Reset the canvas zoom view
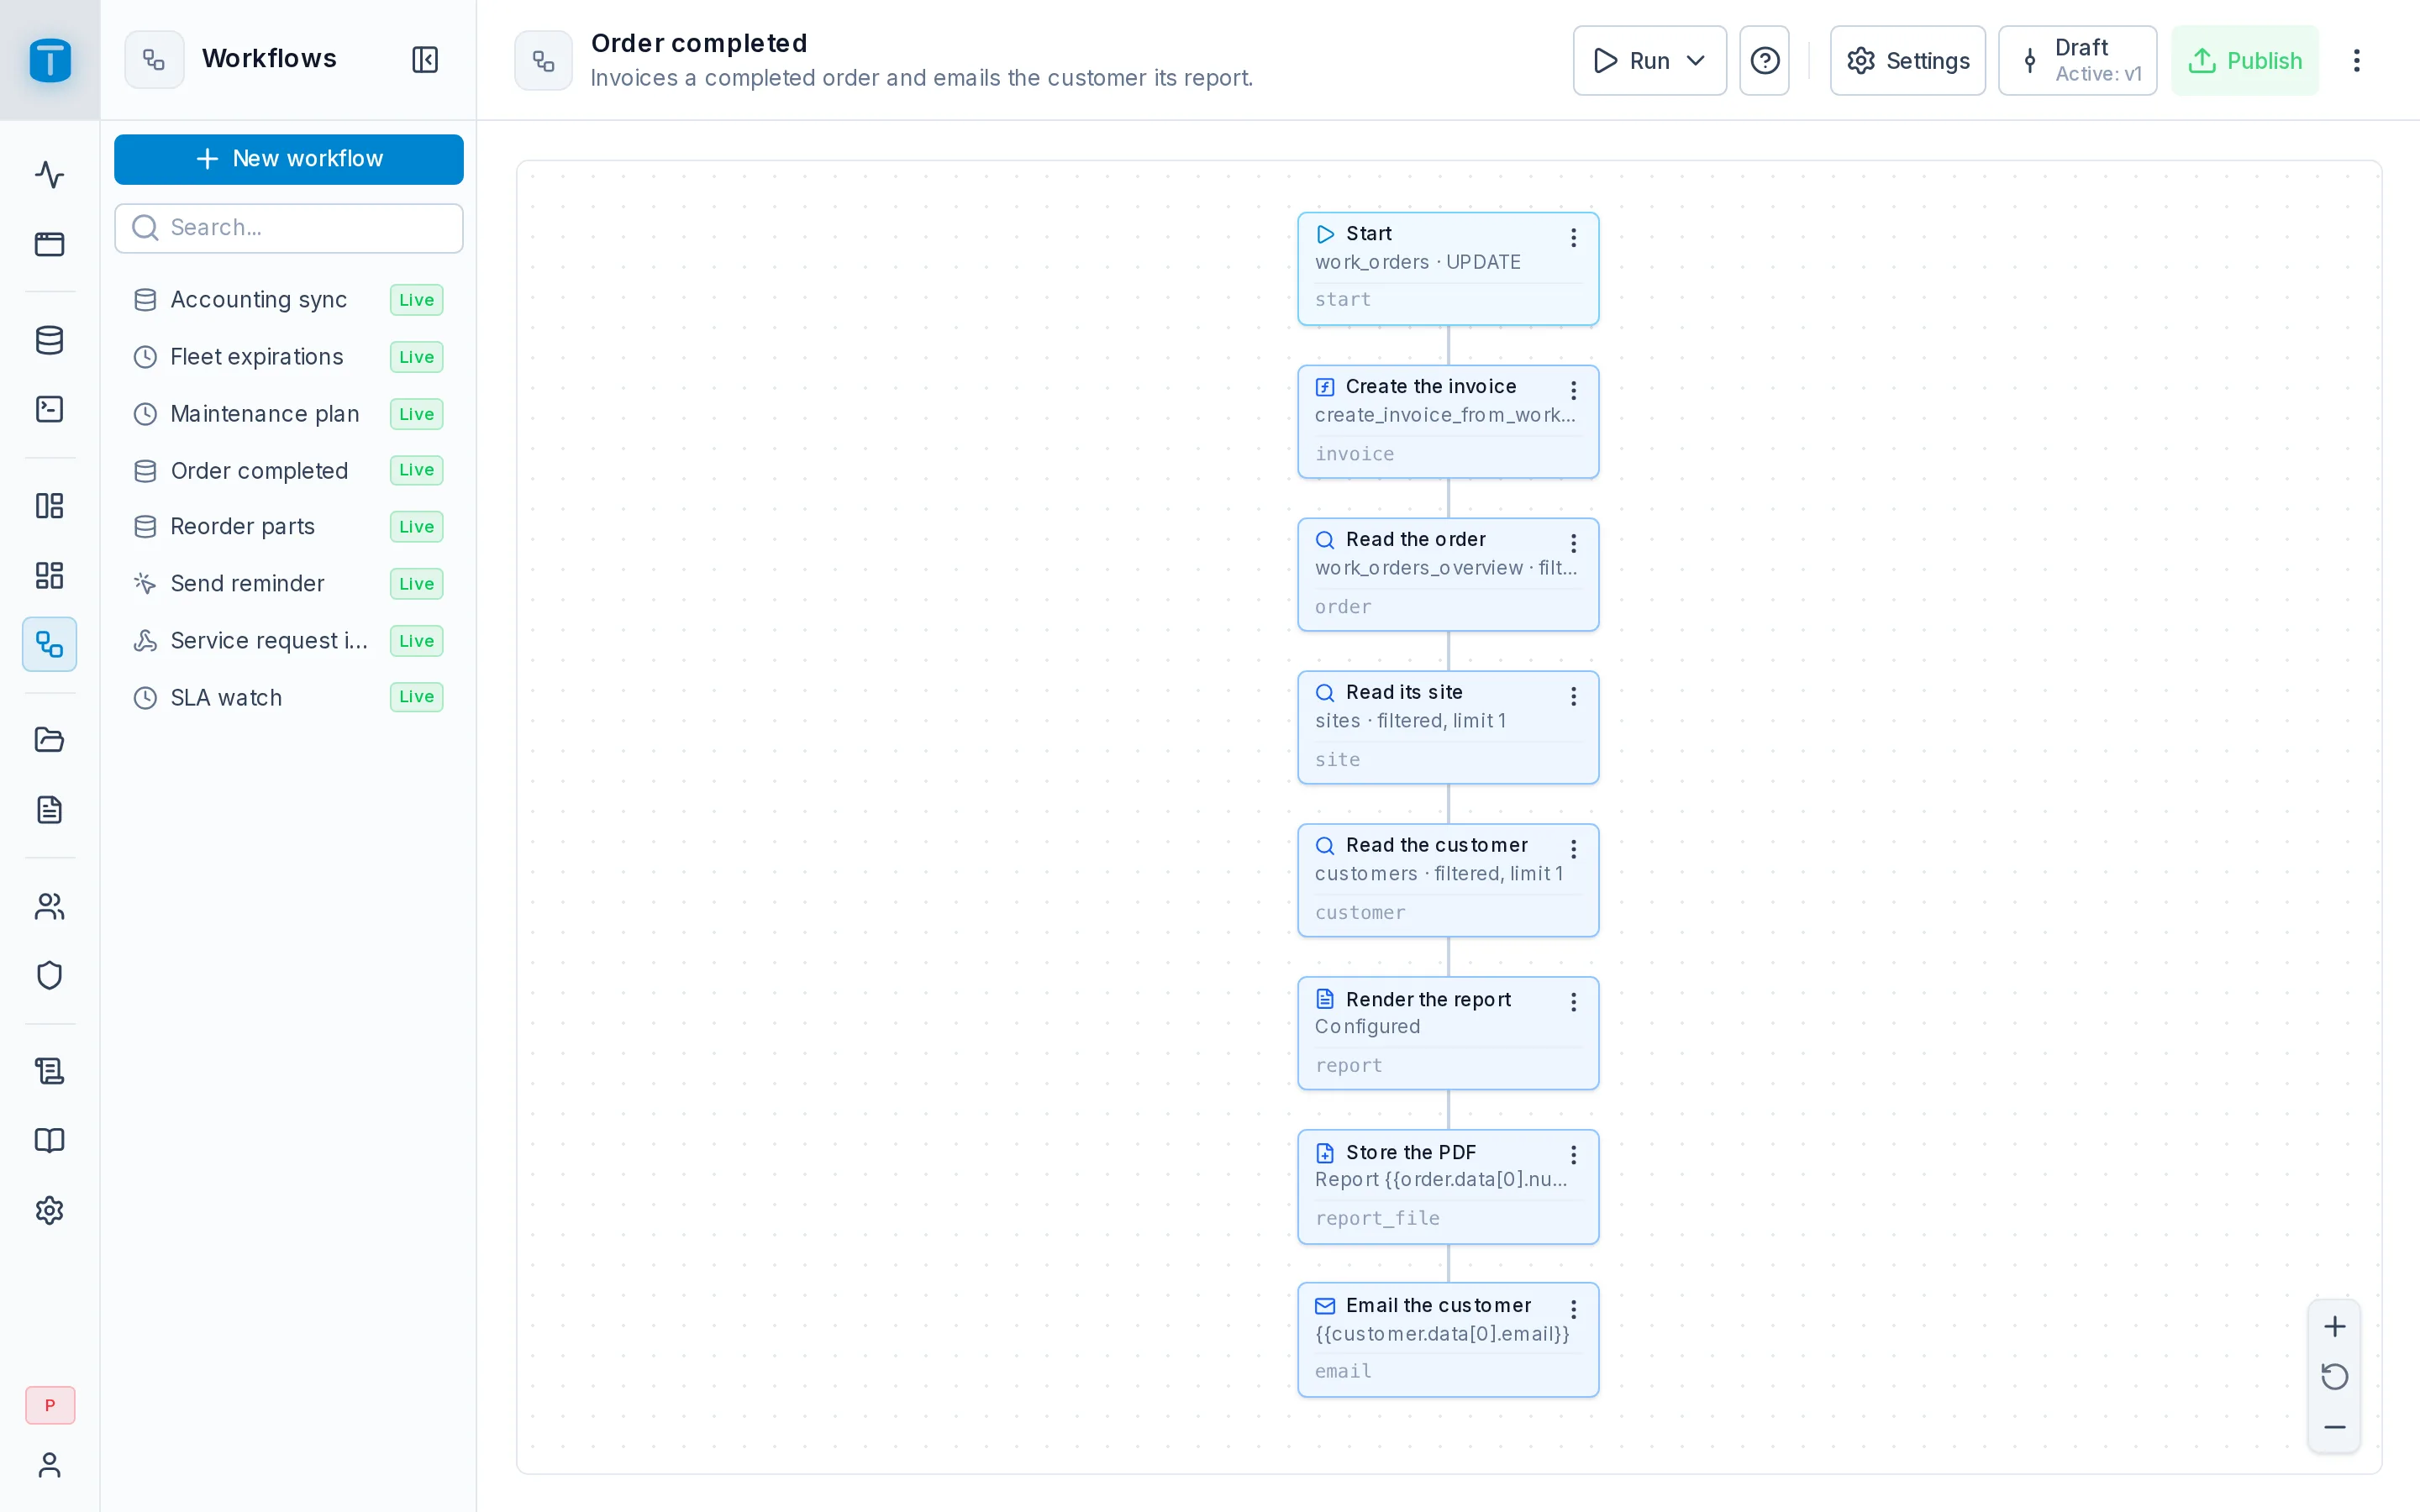2420x1512 pixels. coord(2334,1377)
